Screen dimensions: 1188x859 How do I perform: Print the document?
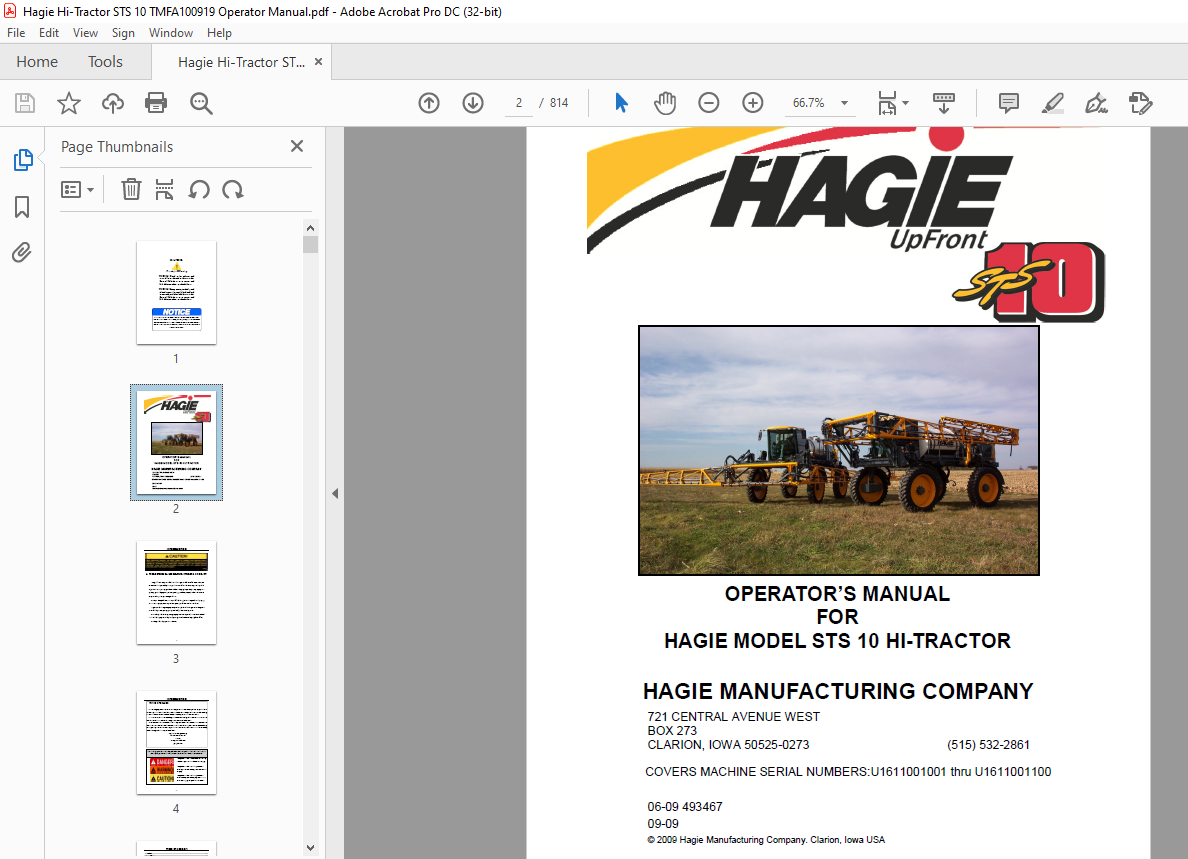156,103
